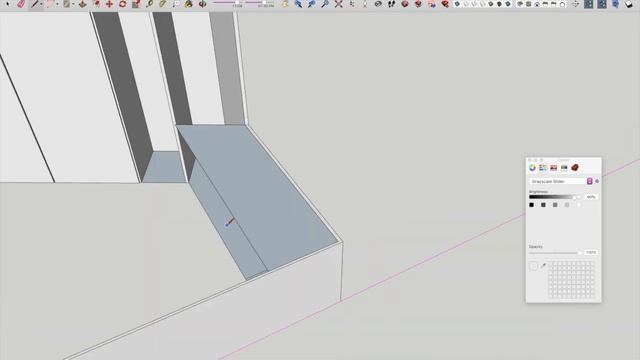Select the Eraser tool
This screenshot has width=640, height=360.
[21, 4]
